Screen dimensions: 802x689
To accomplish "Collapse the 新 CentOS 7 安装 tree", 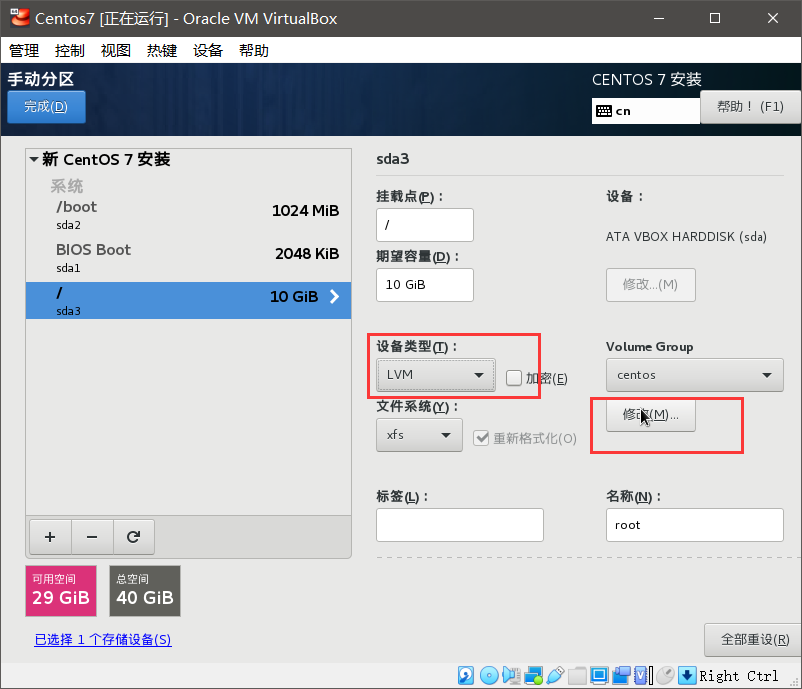I will 34,160.
